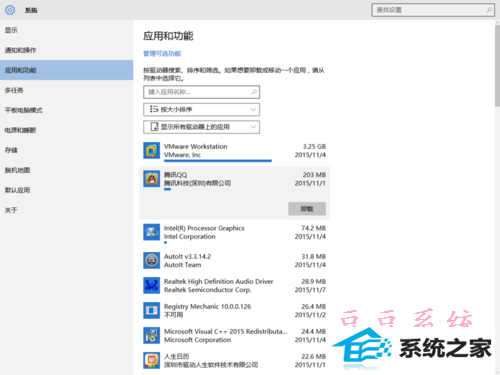Open the 显示所有驱动器上的应用 drive filter dropdown
This screenshot has width=500, height=375.
point(201,127)
